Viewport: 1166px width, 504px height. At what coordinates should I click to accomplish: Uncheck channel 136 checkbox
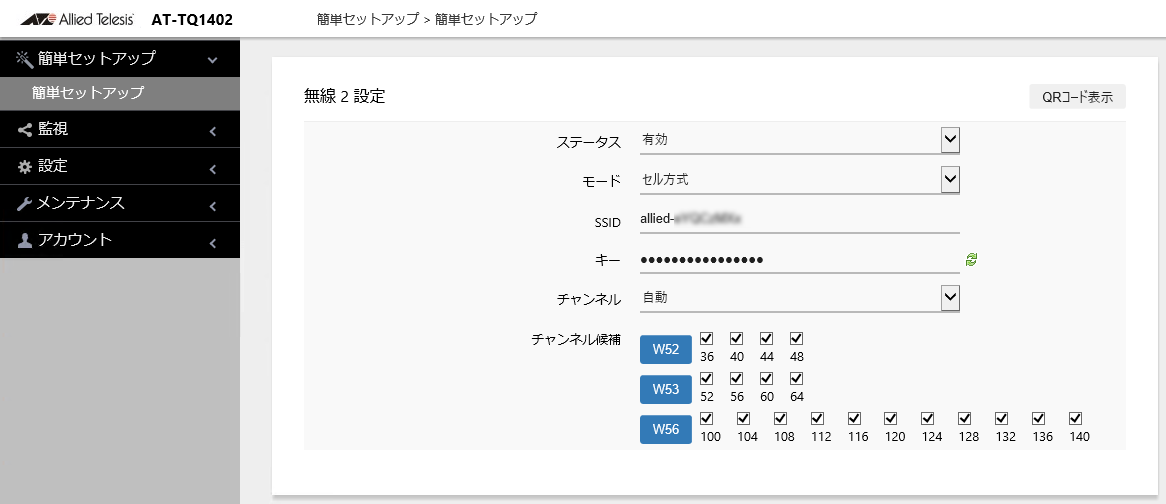click(x=1039, y=418)
